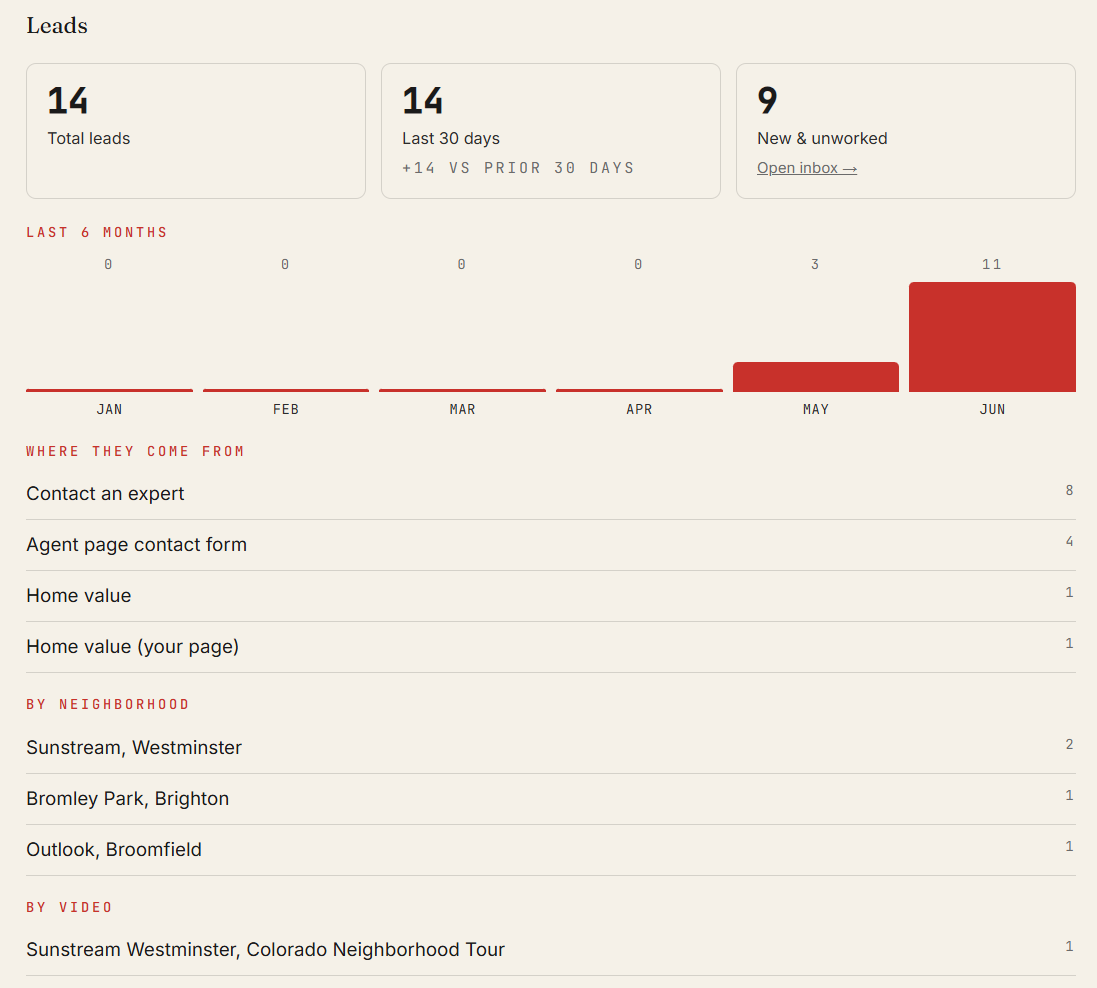Click the JAN bar baseline

coord(109,390)
